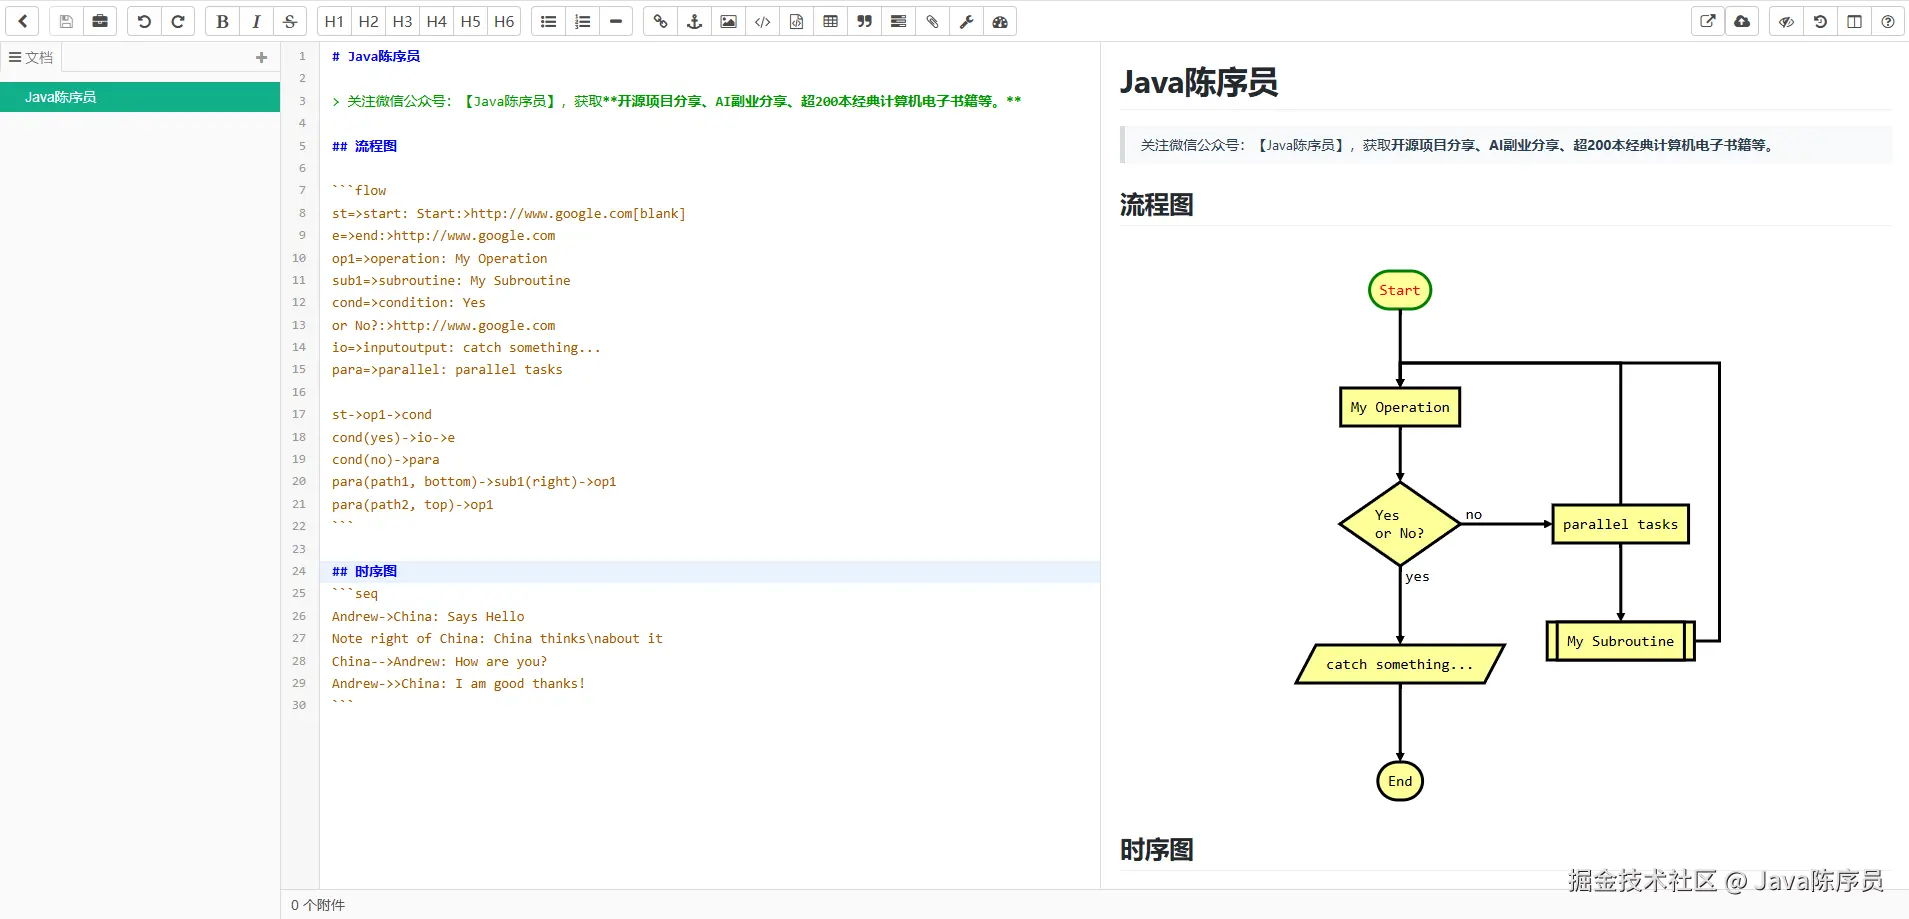Viewport: 1909px width, 919px height.
Task: Click the My Operation flowchart box
Action: (1400, 407)
